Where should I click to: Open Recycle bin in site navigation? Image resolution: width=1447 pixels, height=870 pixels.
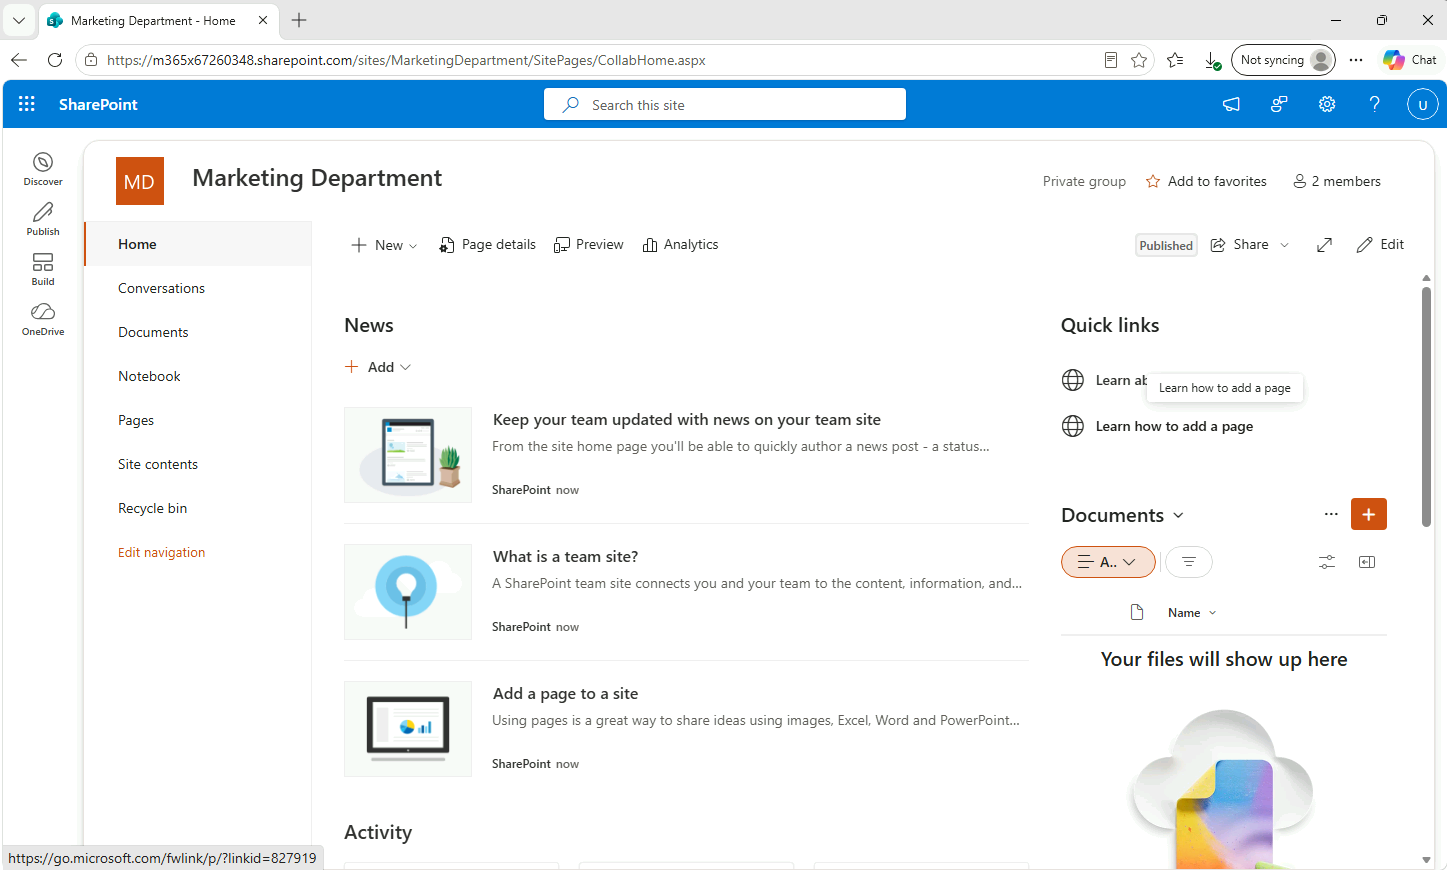pos(152,508)
